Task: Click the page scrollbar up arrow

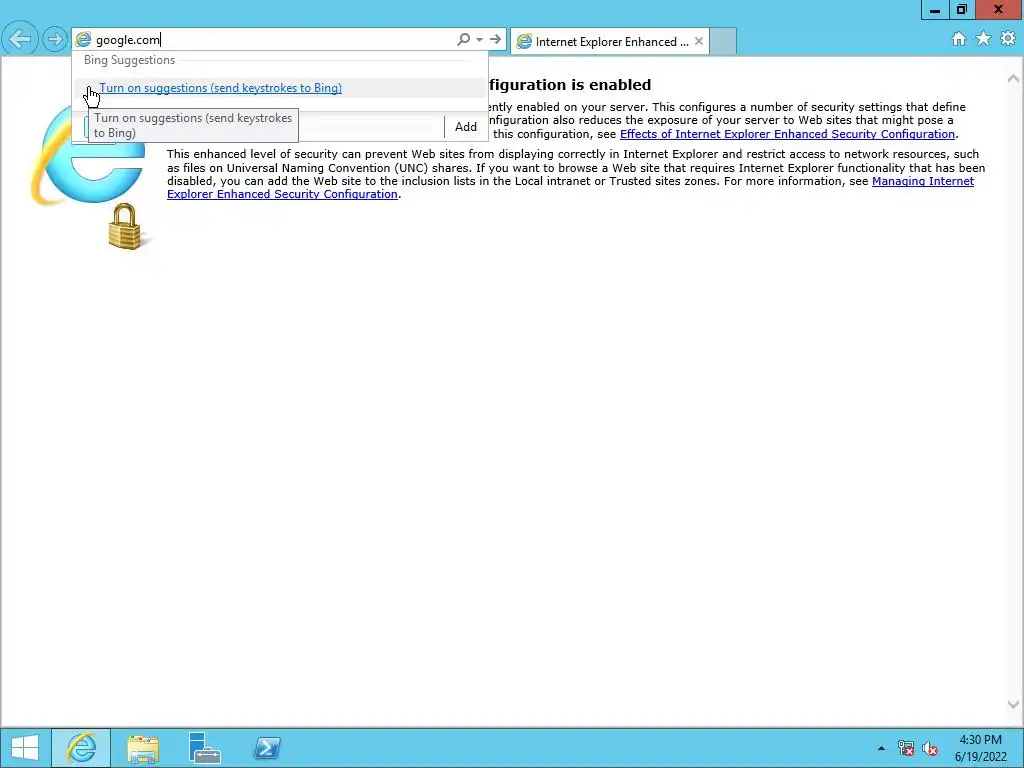Action: [x=1013, y=78]
